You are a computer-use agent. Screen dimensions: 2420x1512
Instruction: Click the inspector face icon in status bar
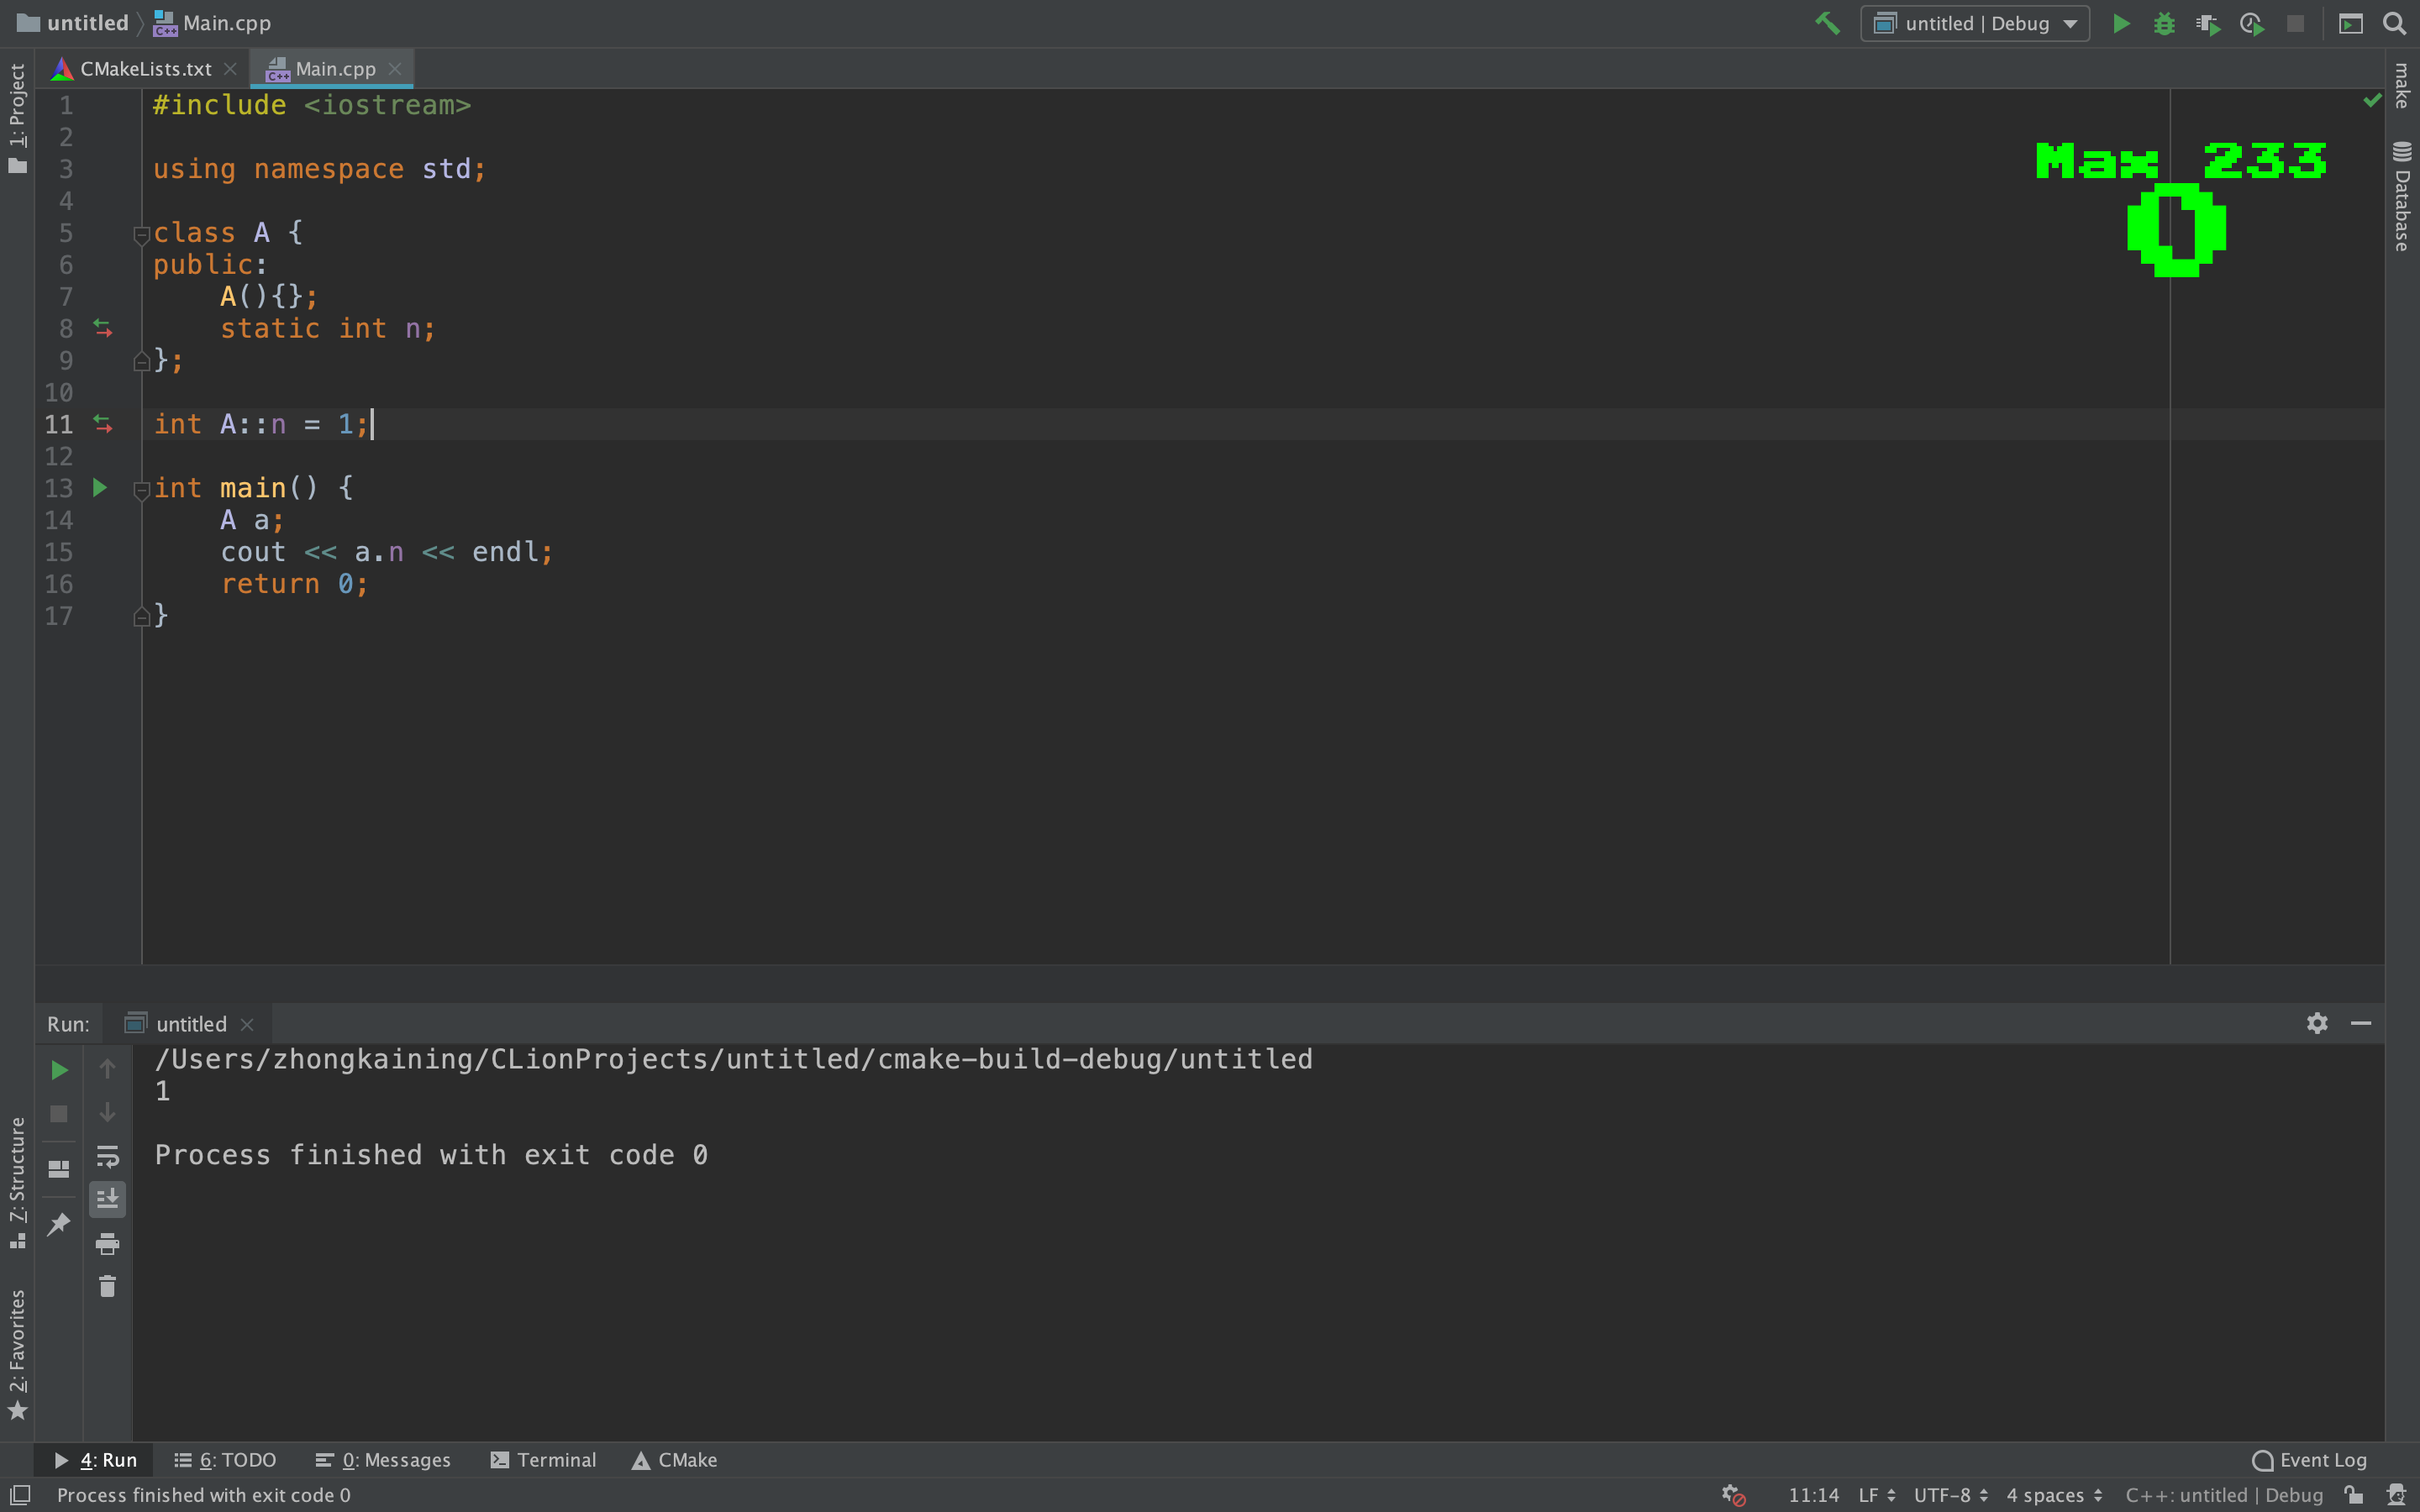click(2396, 1495)
